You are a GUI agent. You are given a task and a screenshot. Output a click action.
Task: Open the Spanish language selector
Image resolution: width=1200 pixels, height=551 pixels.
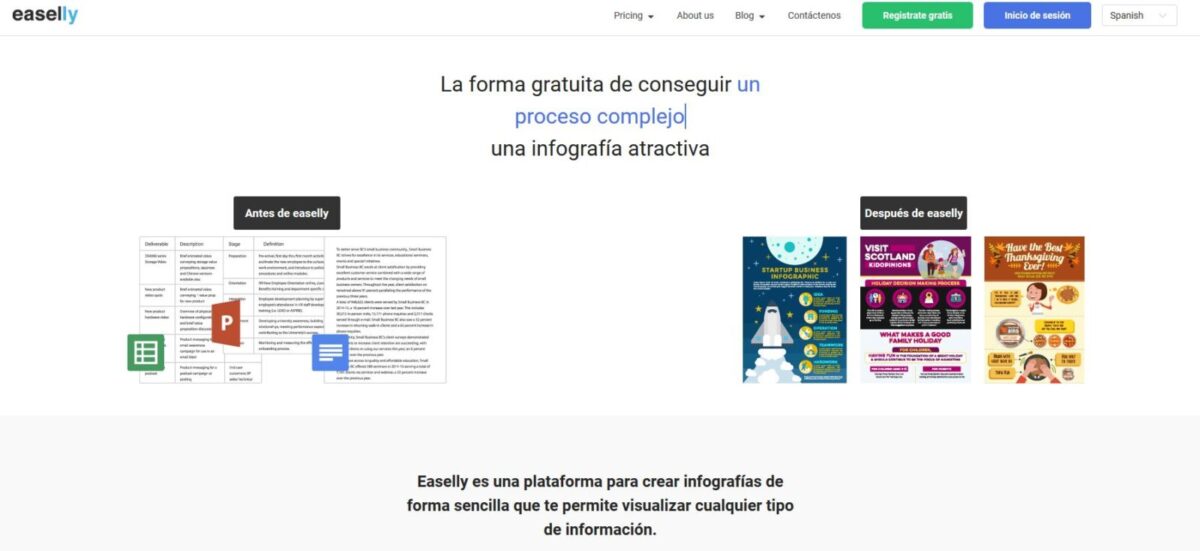[x=1139, y=16]
